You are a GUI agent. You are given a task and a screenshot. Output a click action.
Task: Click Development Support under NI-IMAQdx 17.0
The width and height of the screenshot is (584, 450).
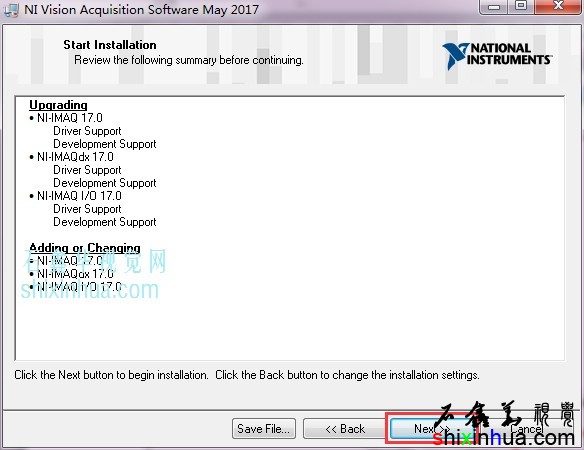[105, 183]
